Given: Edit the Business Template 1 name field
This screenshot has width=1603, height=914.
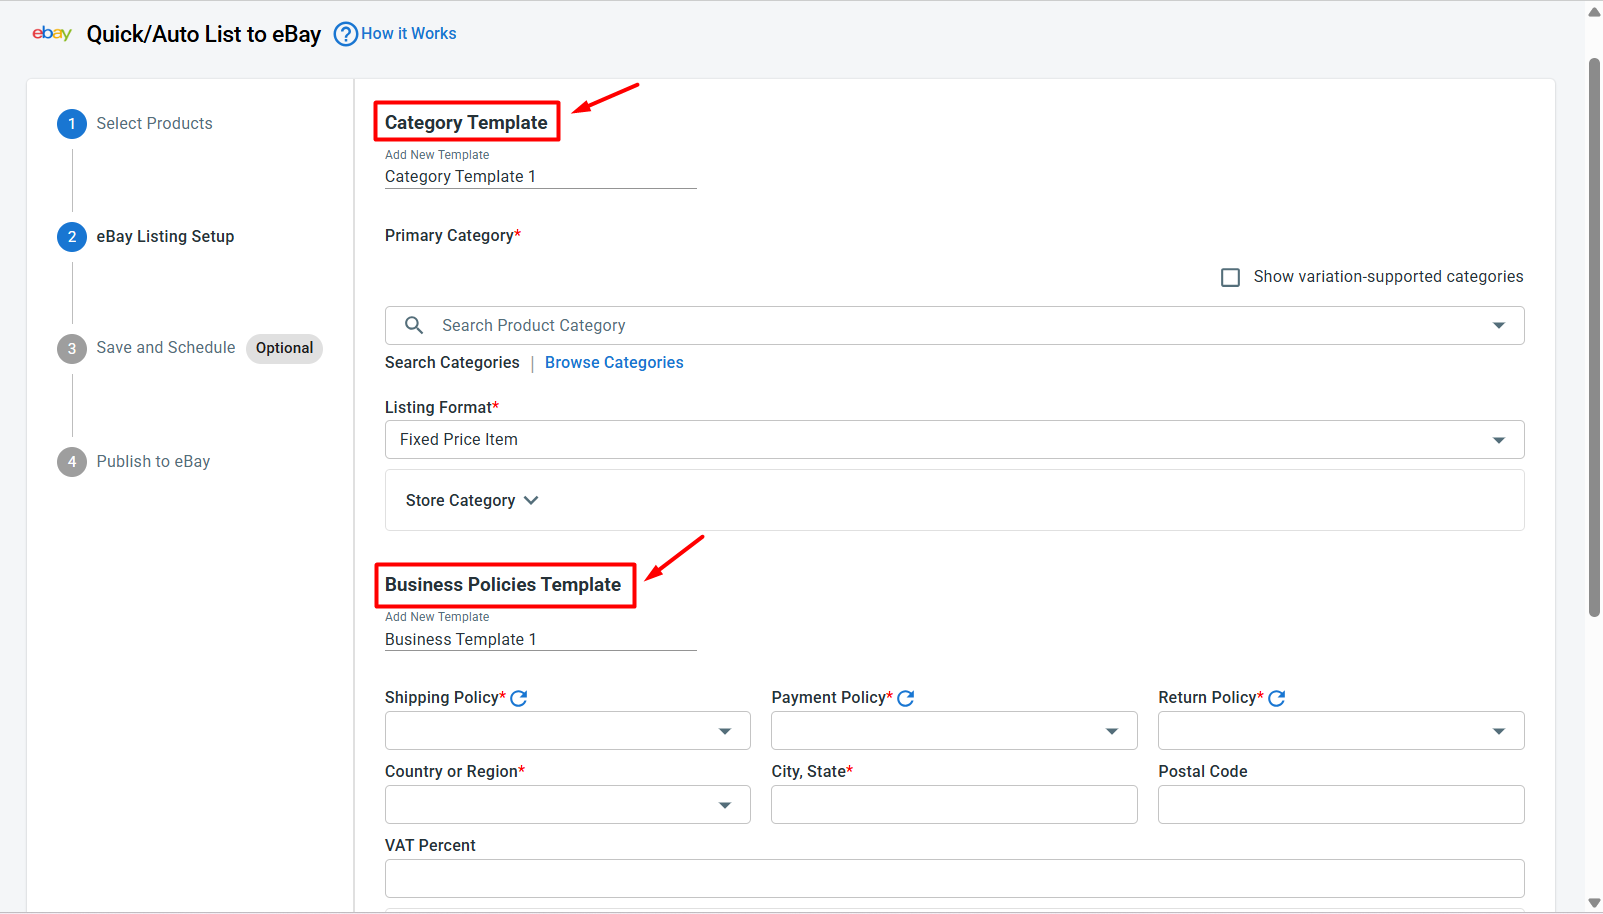Looking at the screenshot, I should (x=541, y=640).
